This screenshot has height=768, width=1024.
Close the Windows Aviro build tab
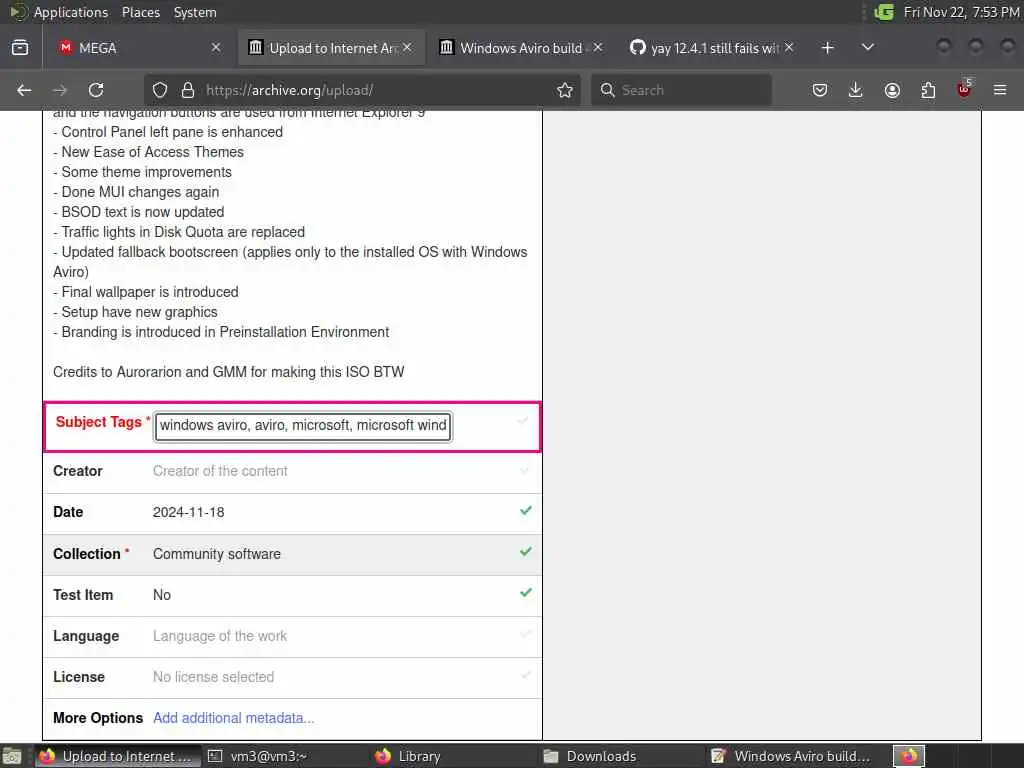point(598,48)
